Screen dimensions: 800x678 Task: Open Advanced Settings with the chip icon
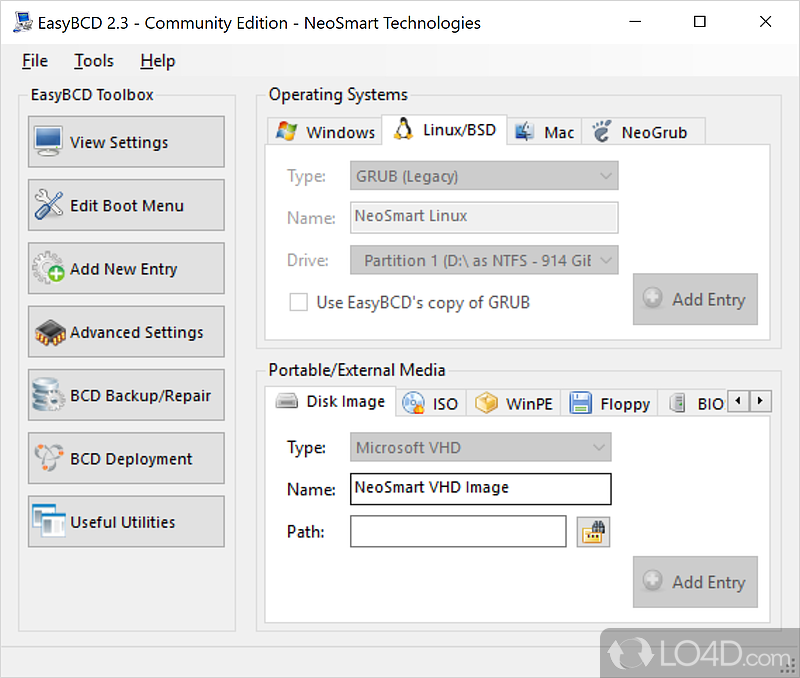pyautogui.click(x=126, y=332)
